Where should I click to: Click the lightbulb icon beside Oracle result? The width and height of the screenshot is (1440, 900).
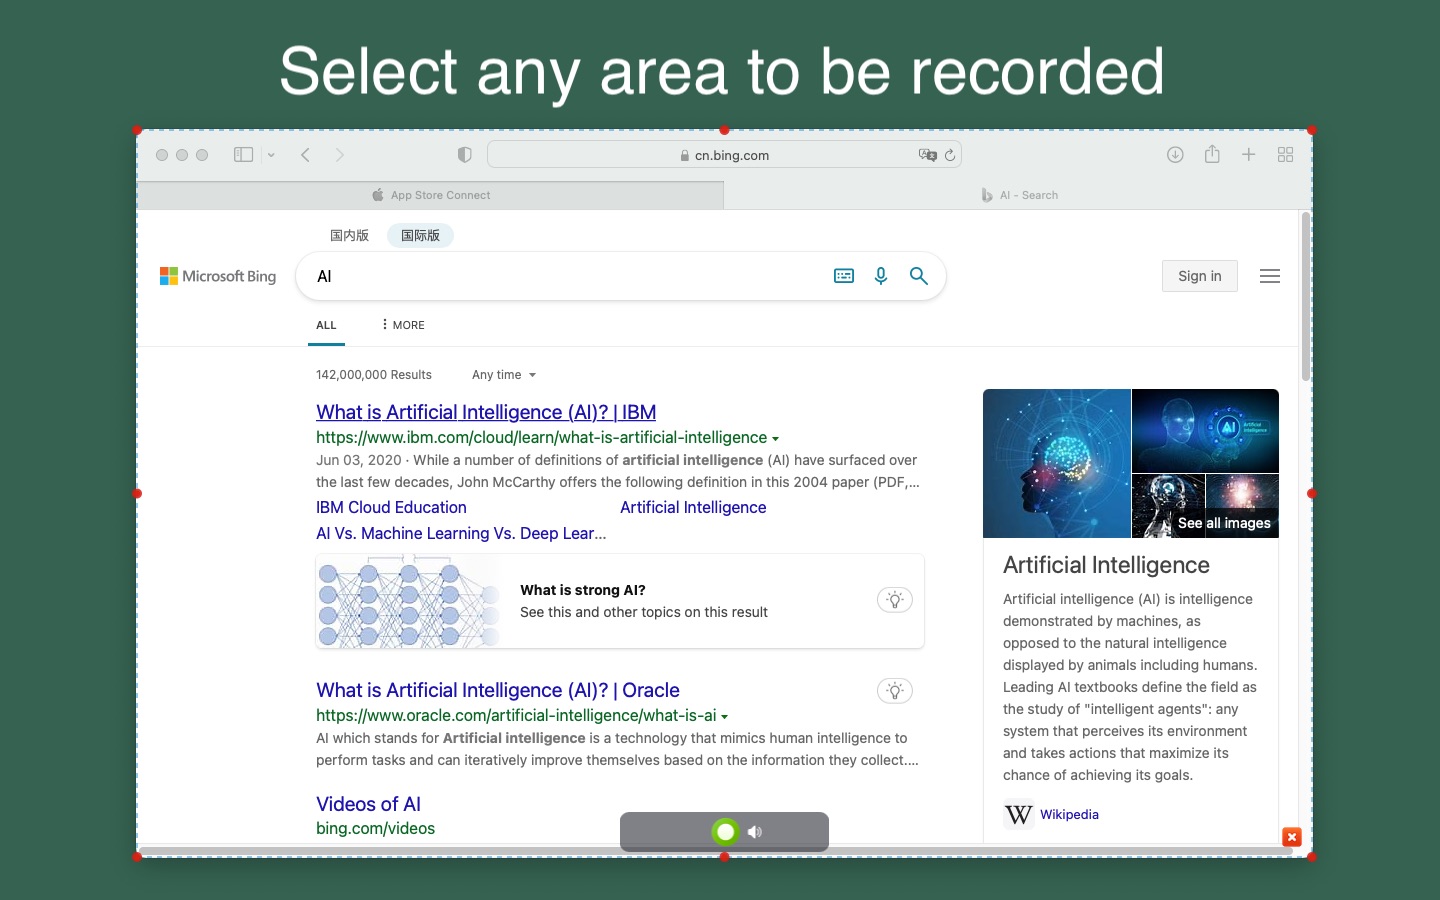tap(895, 691)
